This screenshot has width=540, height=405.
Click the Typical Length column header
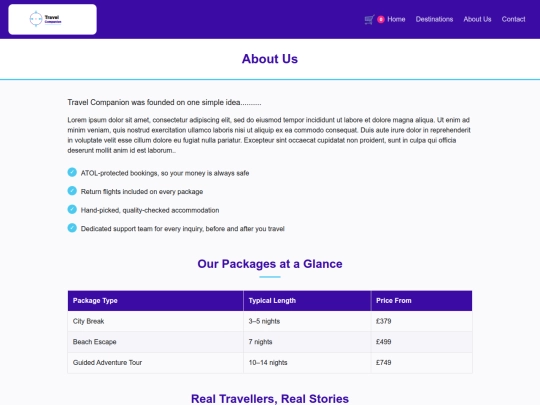[x=307, y=301]
